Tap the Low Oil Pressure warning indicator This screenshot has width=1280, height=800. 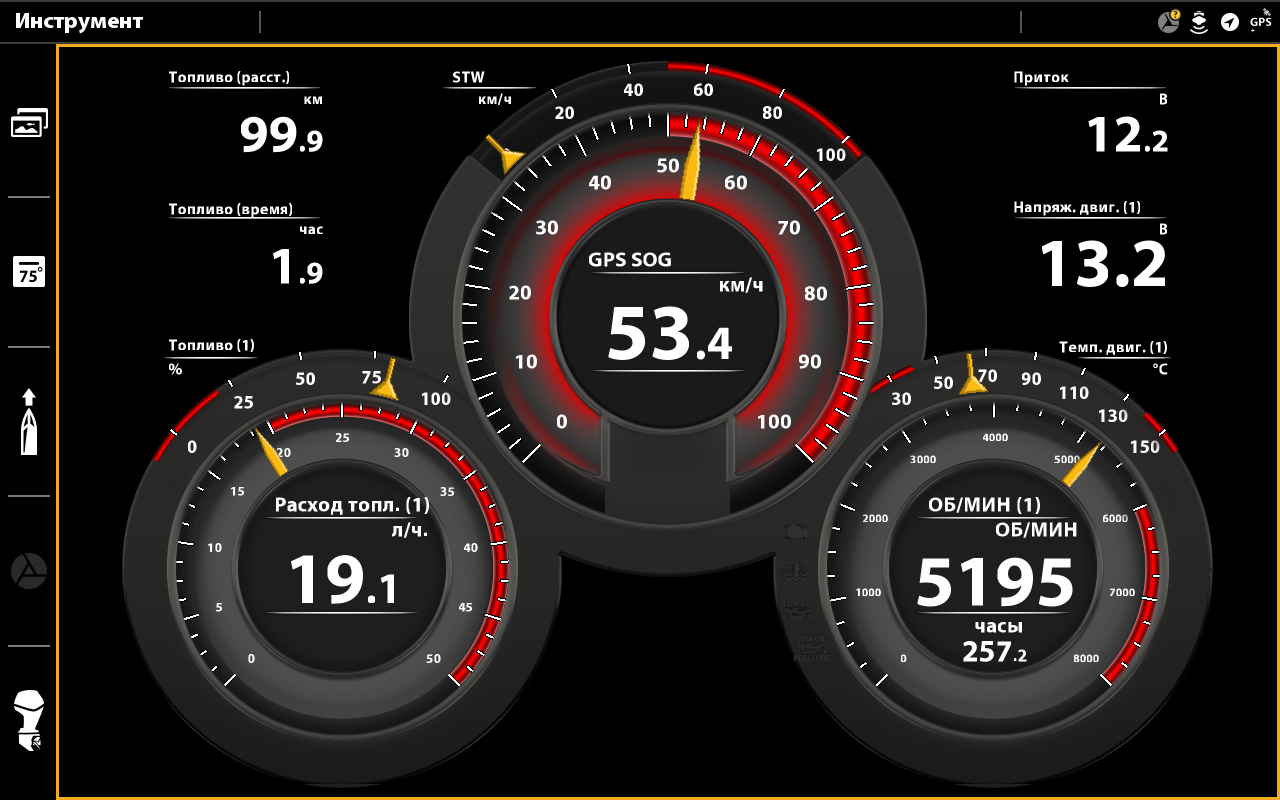(811, 647)
